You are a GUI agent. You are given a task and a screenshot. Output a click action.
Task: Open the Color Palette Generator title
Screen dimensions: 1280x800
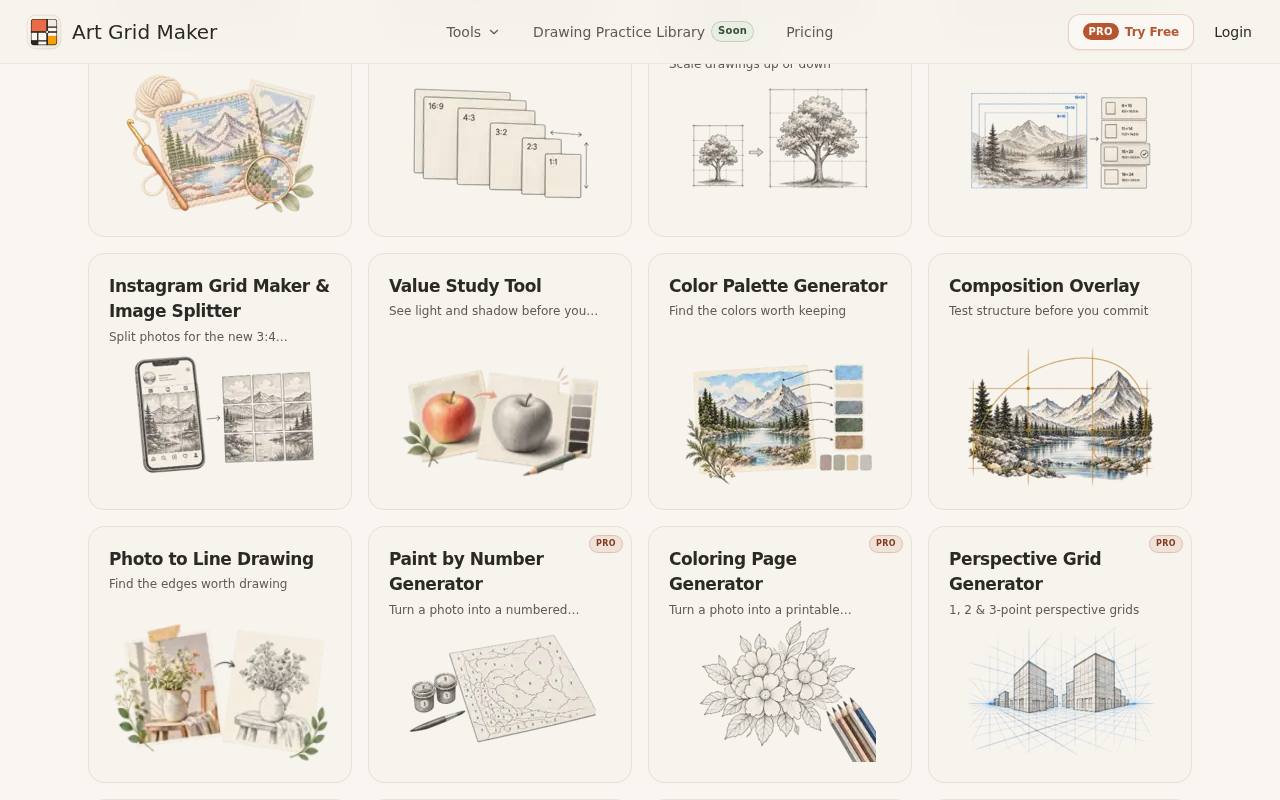tap(778, 286)
